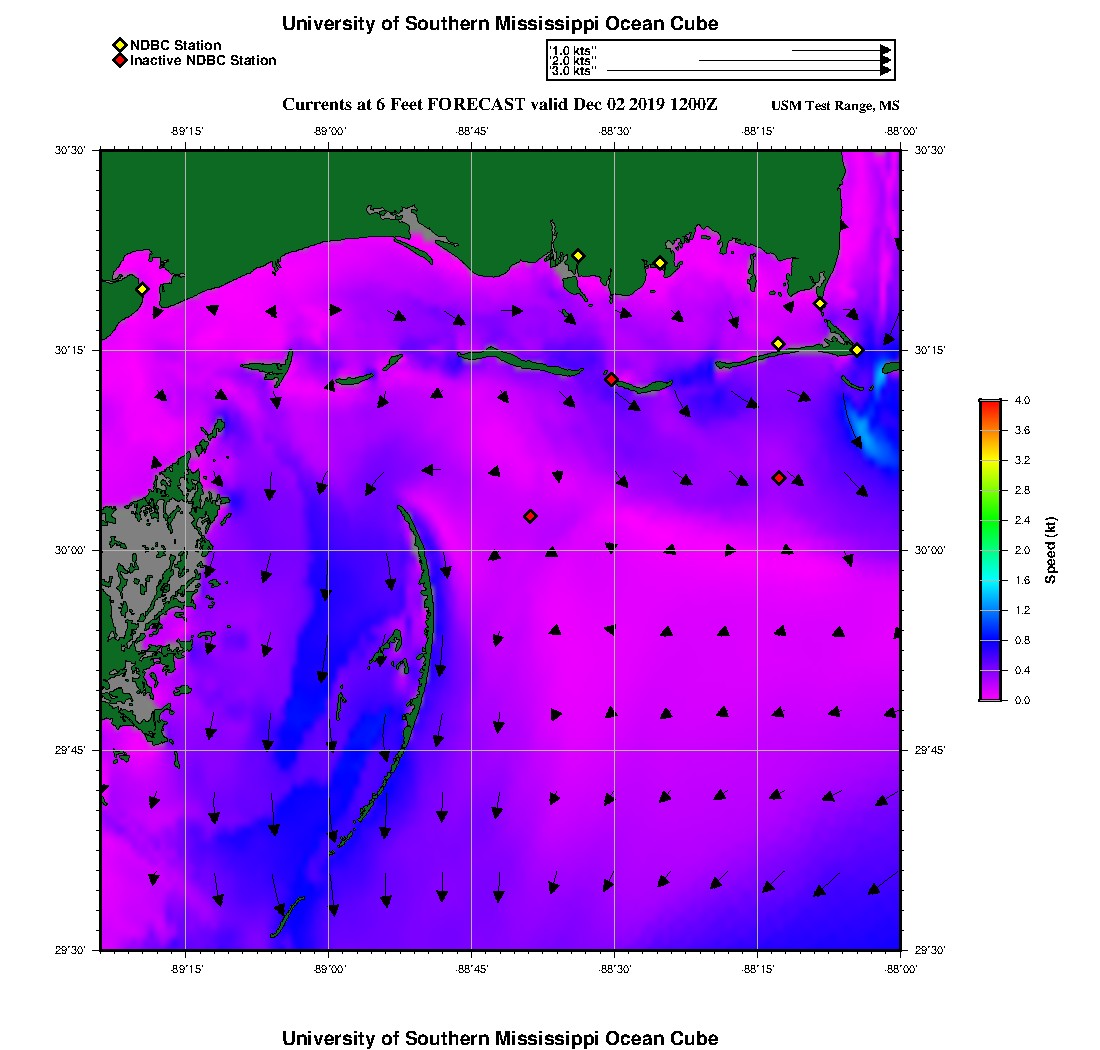Screen dimensions: 1100x1050
Task: Click the 'Inactive NDBC Station' legend label
Action: (x=203, y=60)
